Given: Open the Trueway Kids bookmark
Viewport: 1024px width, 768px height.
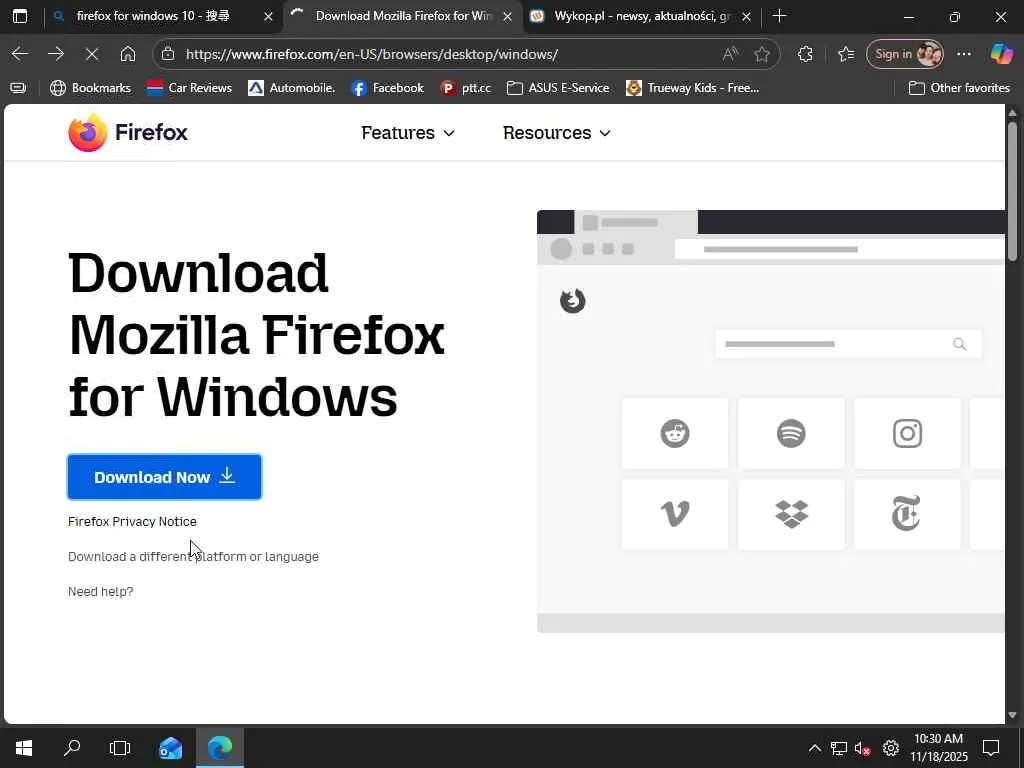Looking at the screenshot, I should coord(693,88).
